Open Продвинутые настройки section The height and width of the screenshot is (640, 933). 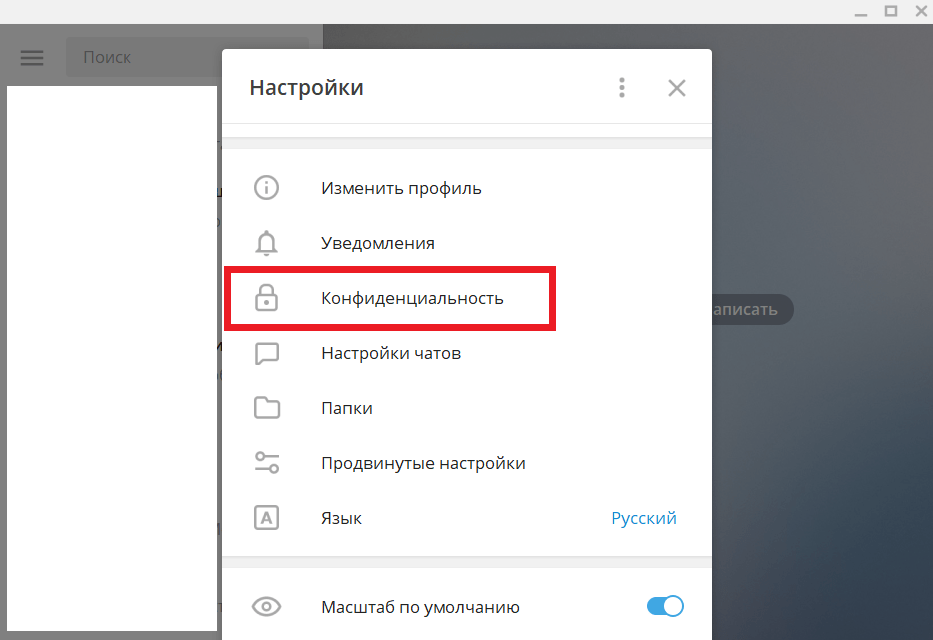pyautogui.click(x=423, y=463)
